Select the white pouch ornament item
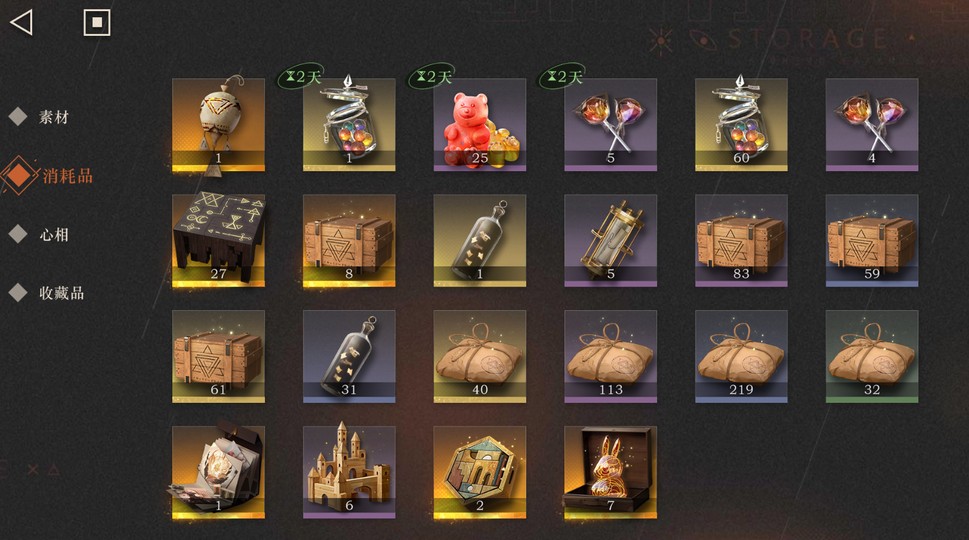The width and height of the screenshot is (969, 540). (x=218, y=125)
